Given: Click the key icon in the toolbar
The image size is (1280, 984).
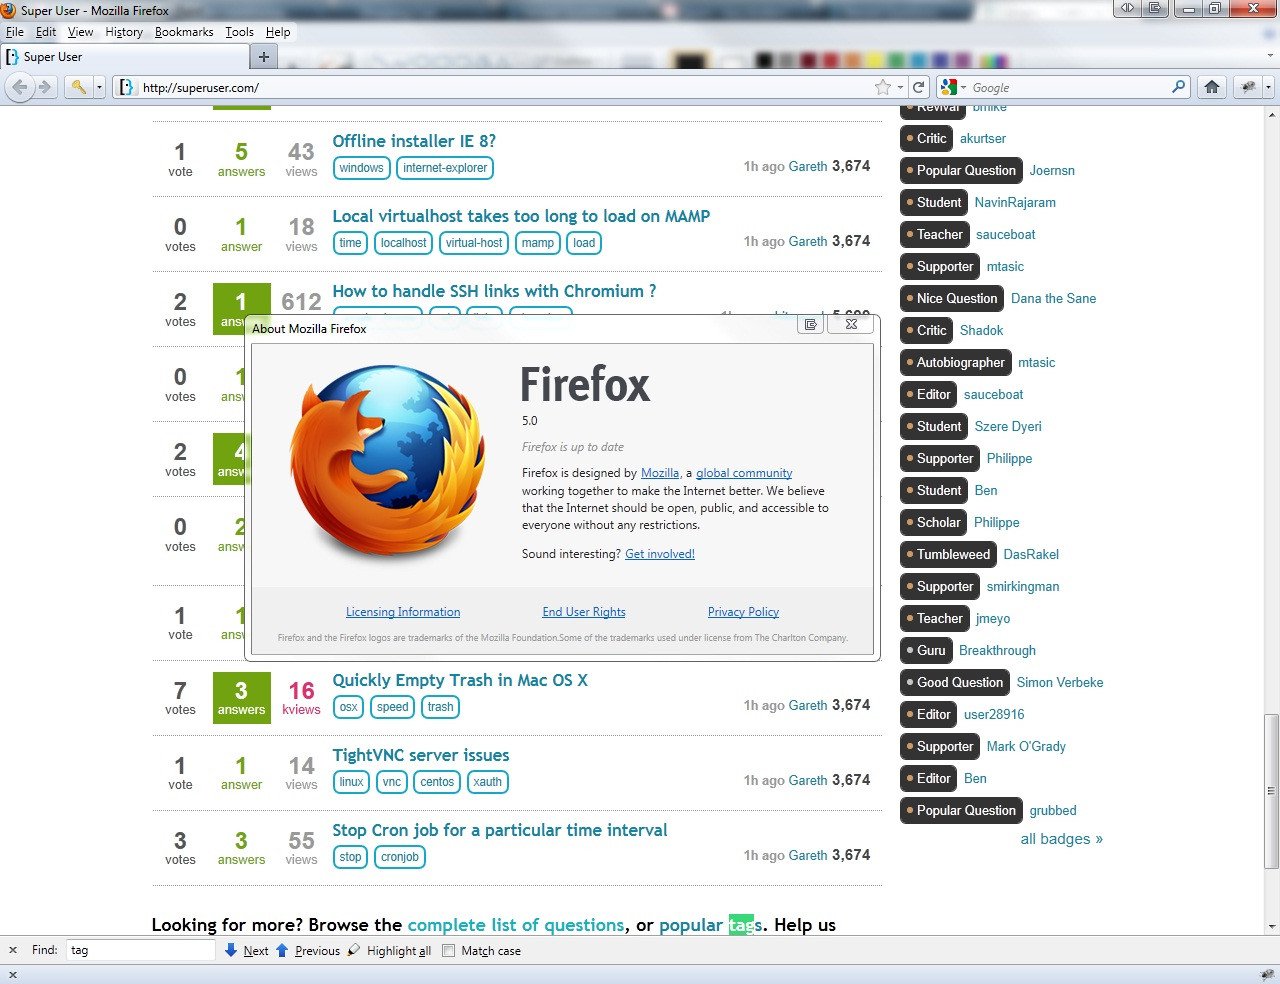Looking at the screenshot, I should coord(78,88).
